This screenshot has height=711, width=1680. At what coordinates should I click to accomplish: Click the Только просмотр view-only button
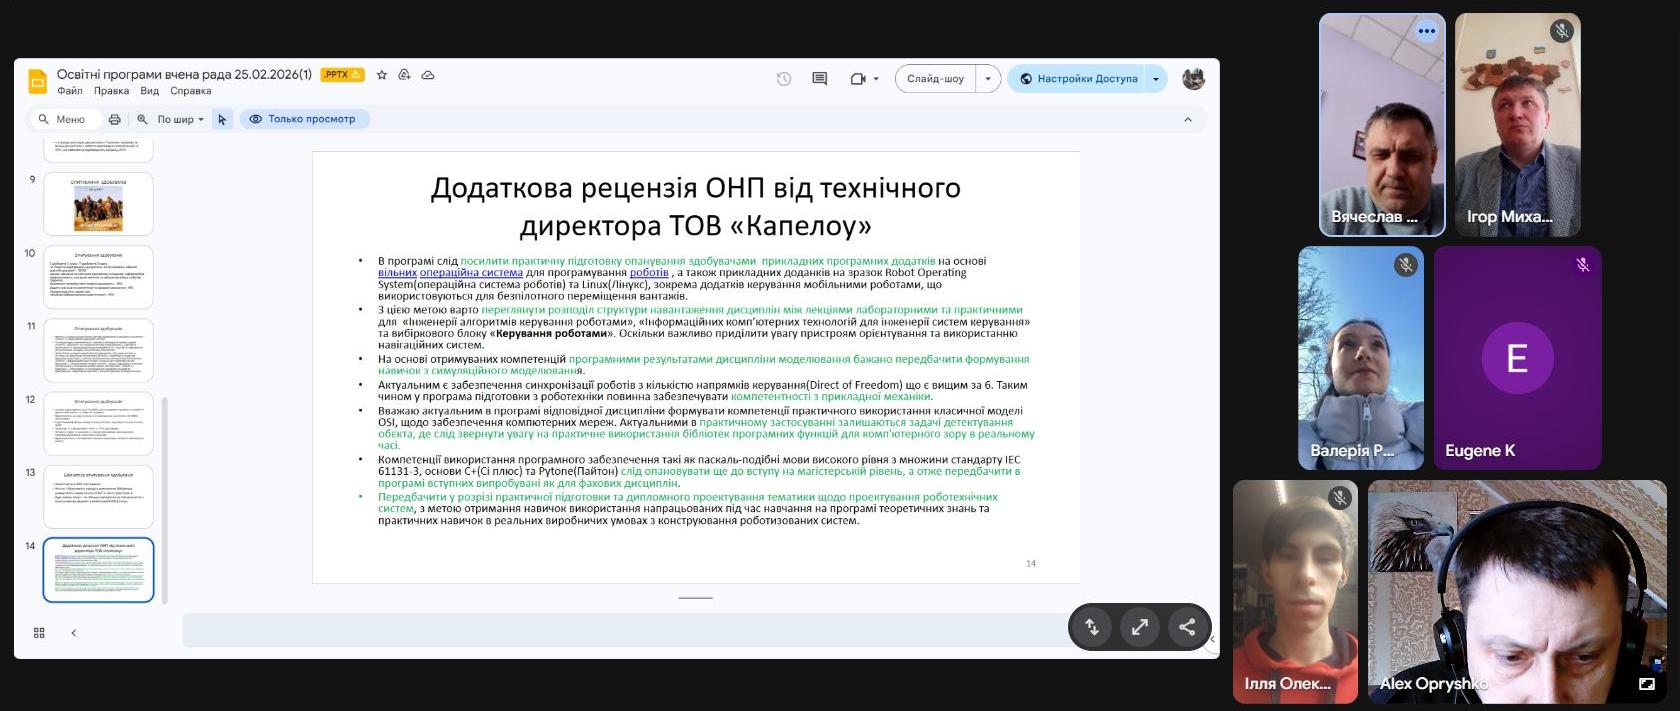[303, 119]
